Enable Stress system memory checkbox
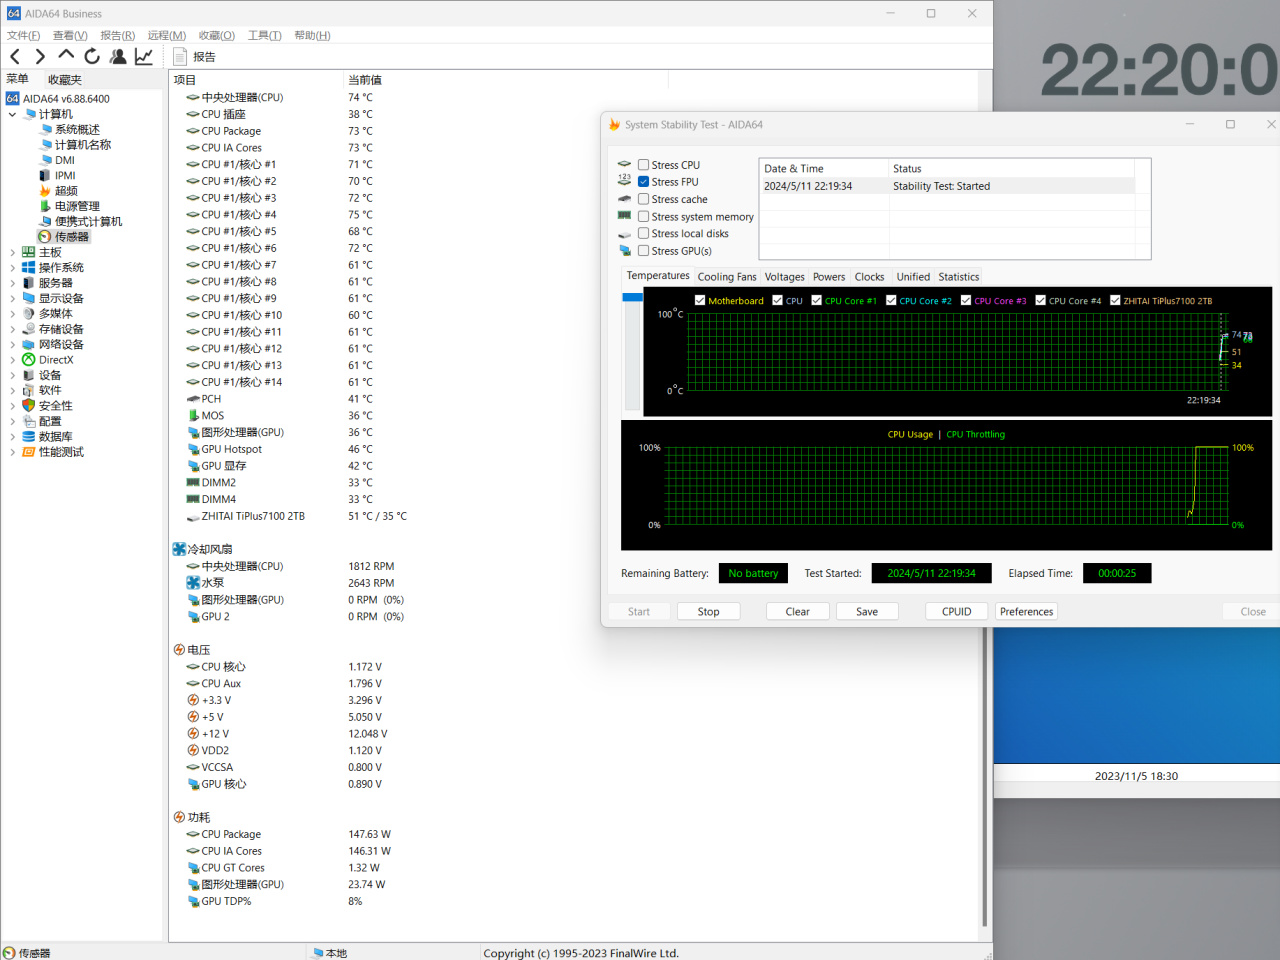 click(644, 216)
